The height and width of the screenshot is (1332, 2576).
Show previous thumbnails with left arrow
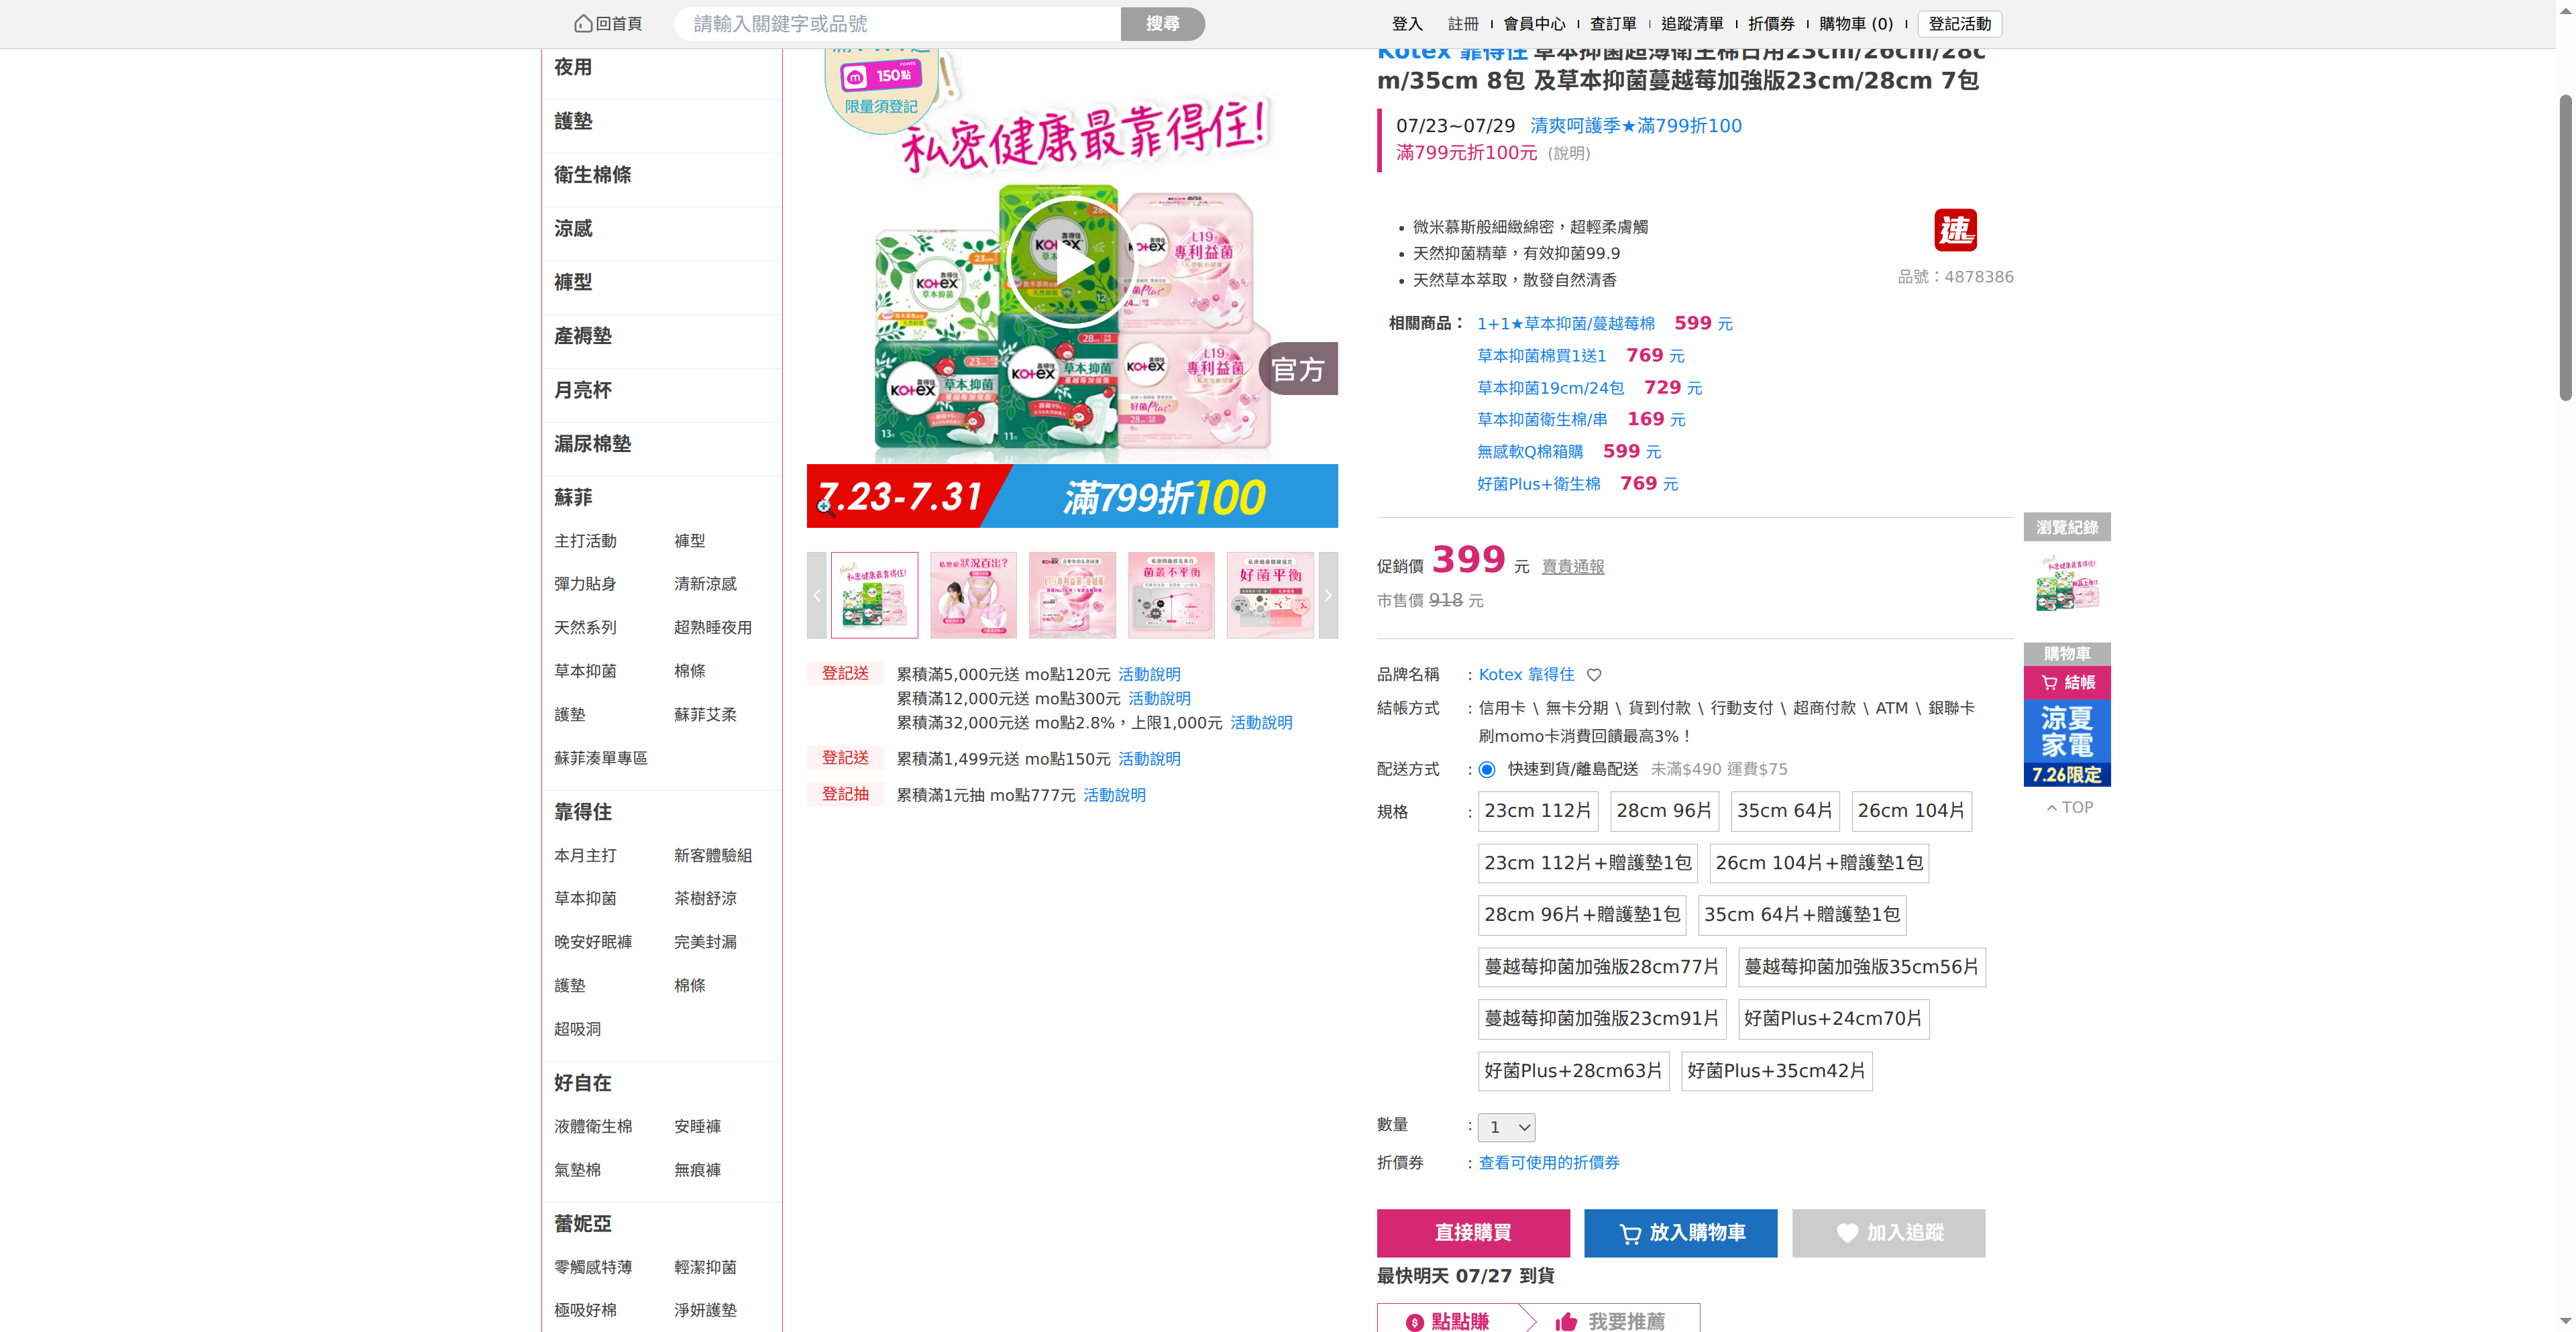pyautogui.click(x=817, y=596)
